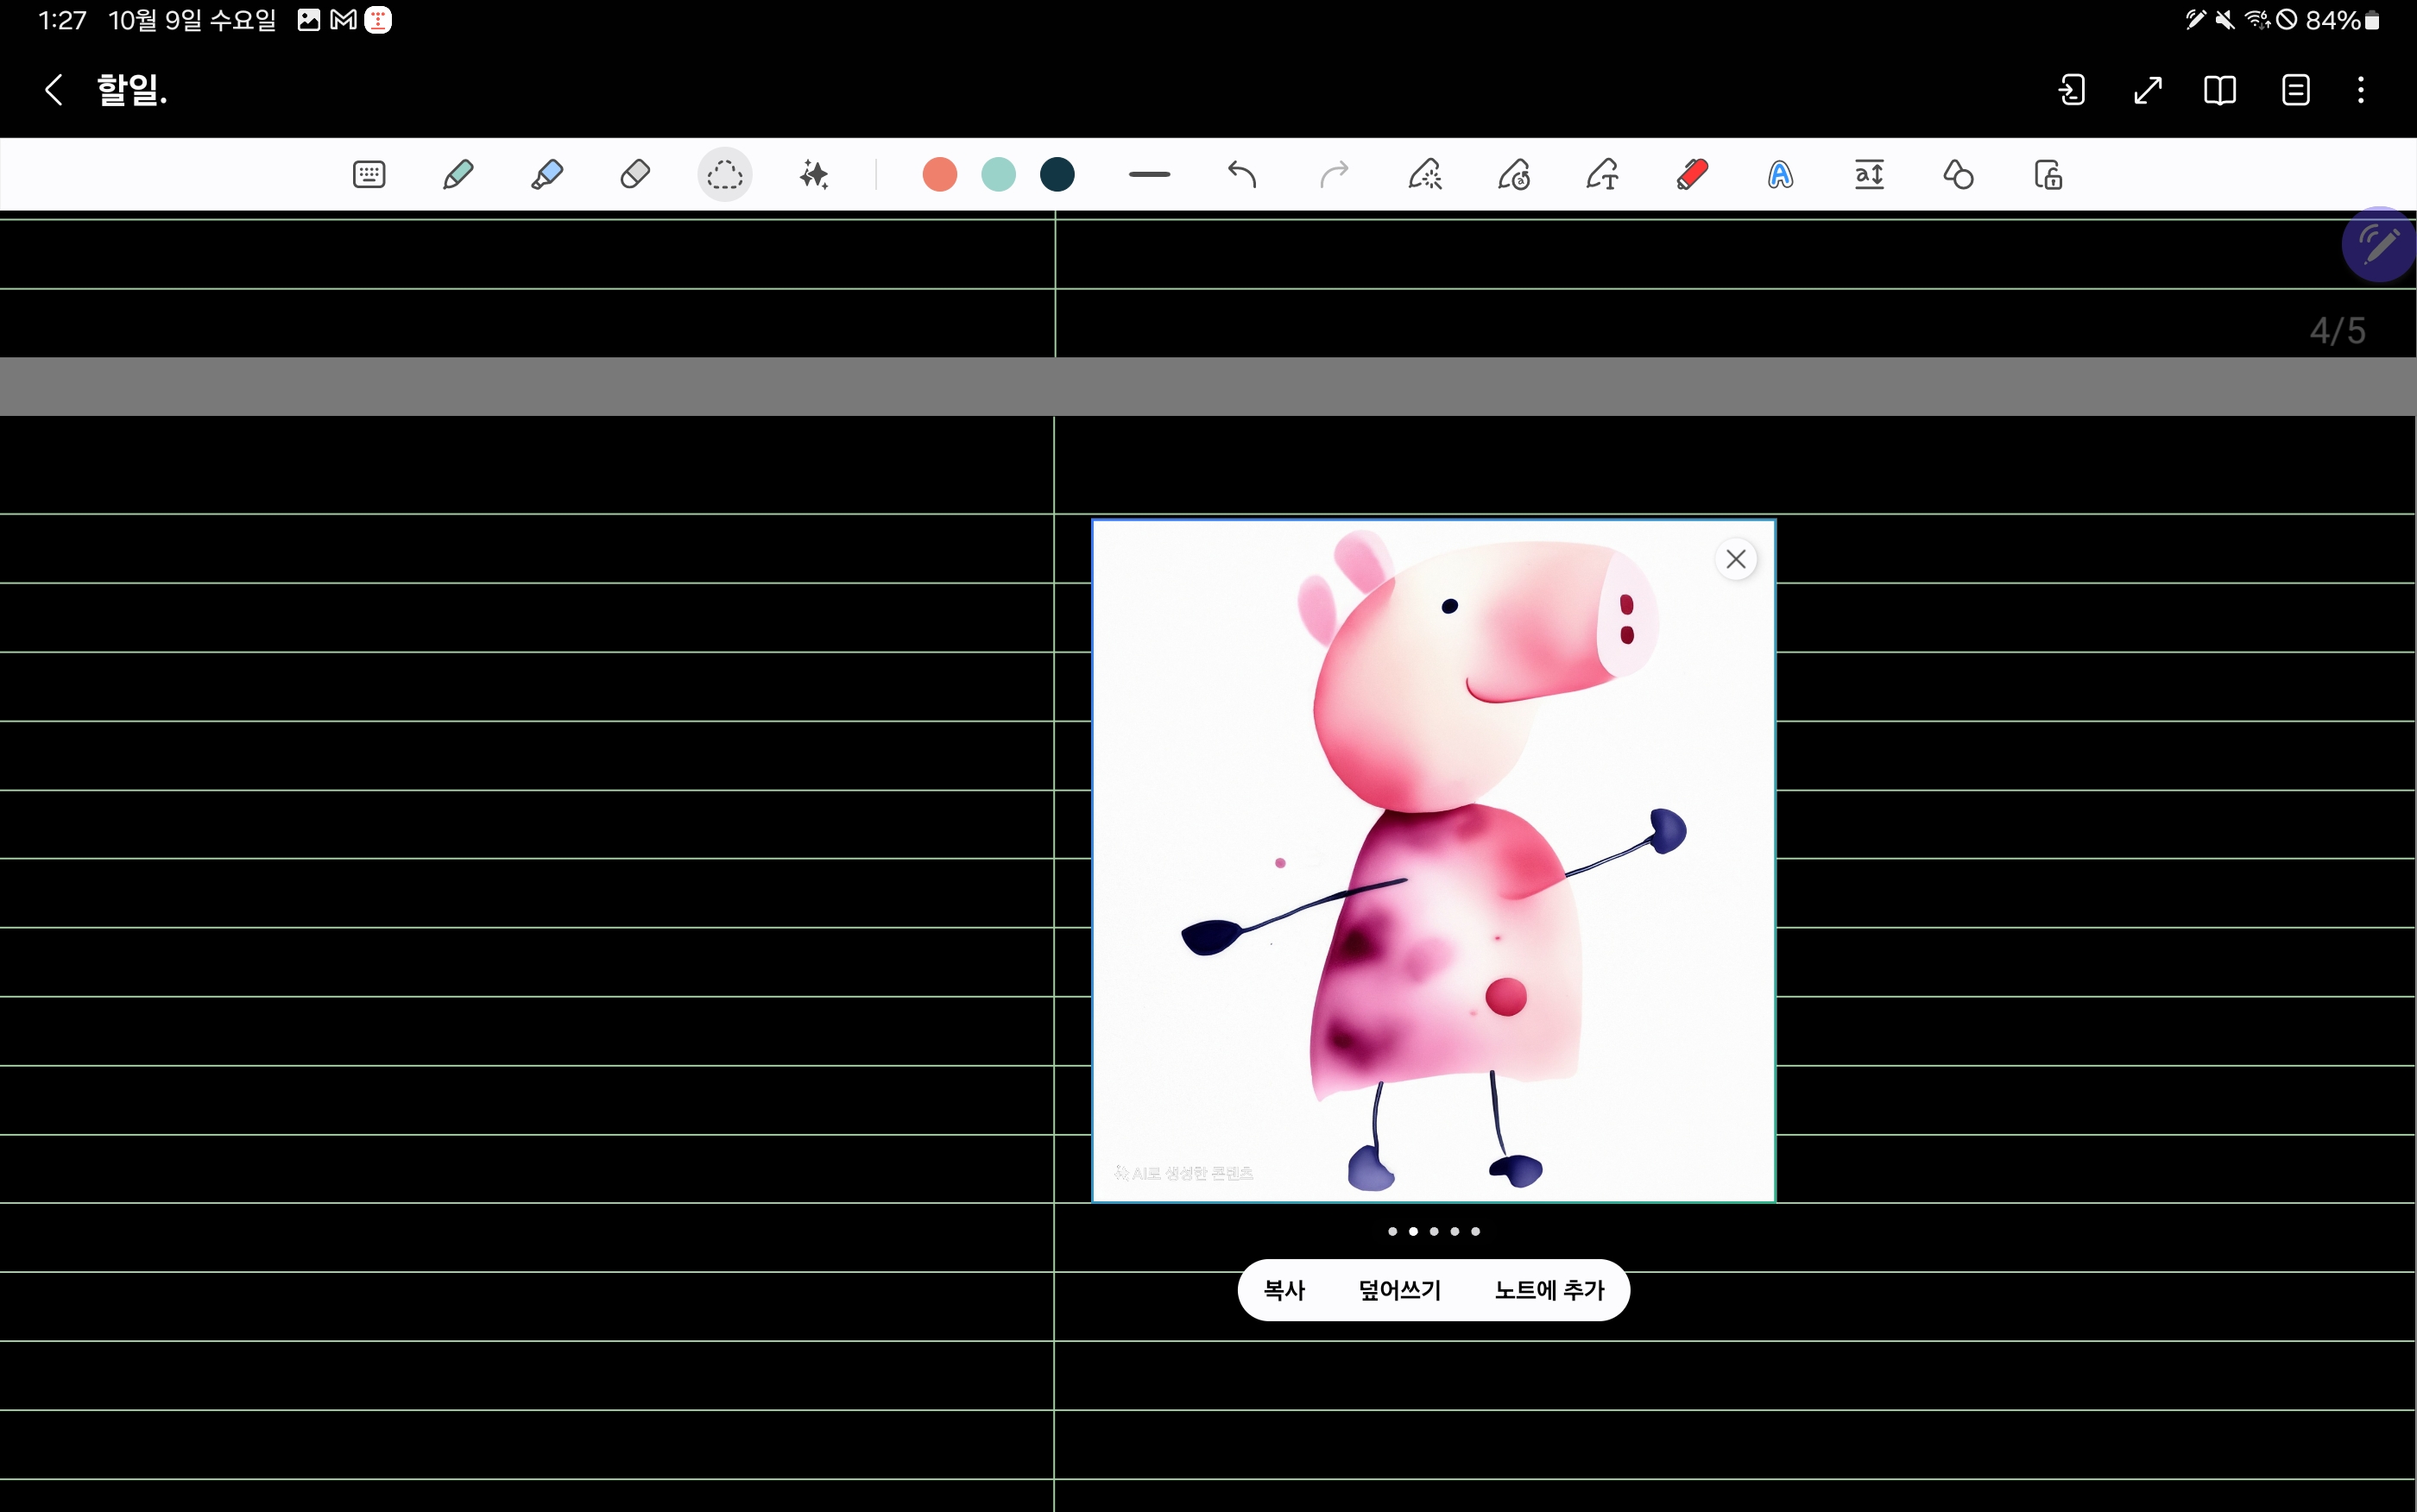Tap the diagonal arrows full-screen icon
This screenshot has width=2417, height=1512.
click(2147, 90)
